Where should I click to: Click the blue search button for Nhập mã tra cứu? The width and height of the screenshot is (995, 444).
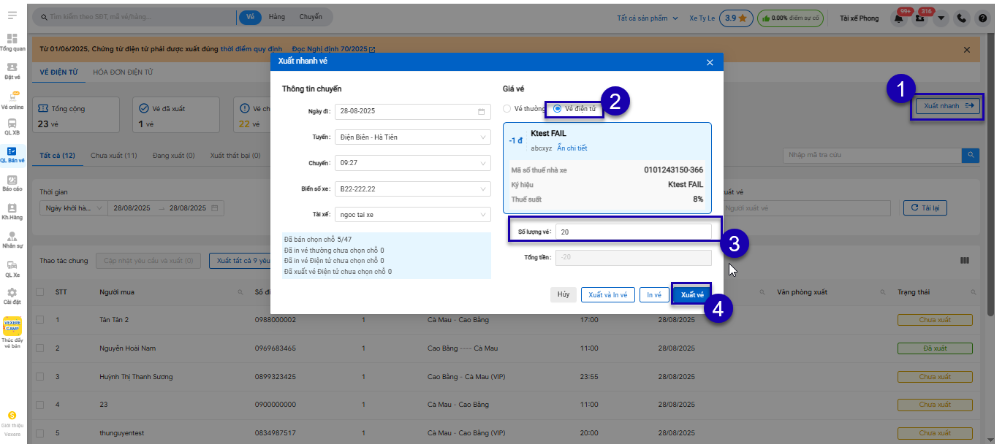970,155
